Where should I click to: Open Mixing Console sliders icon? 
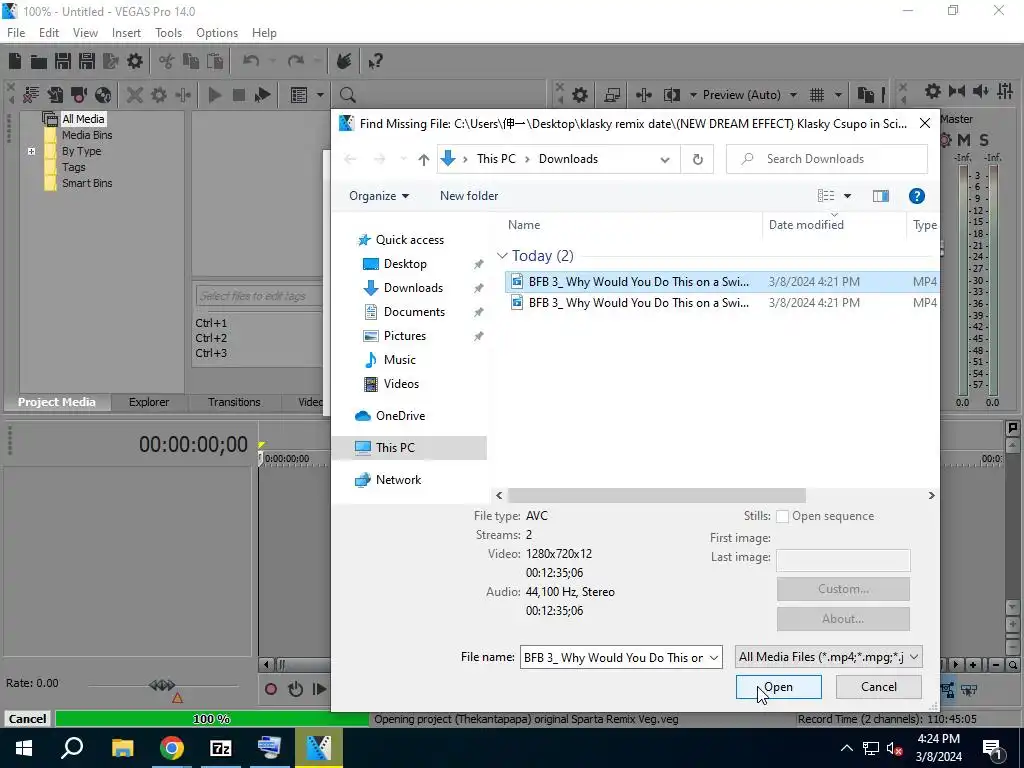point(1005,91)
